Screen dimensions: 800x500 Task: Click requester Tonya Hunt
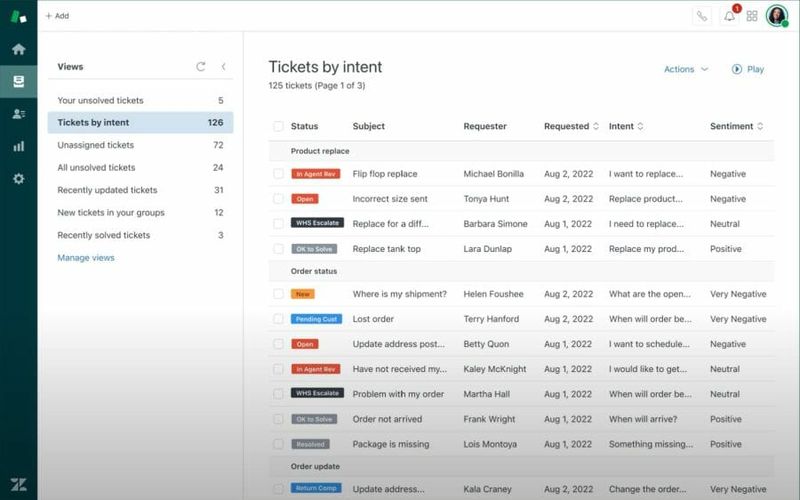tap(486, 199)
